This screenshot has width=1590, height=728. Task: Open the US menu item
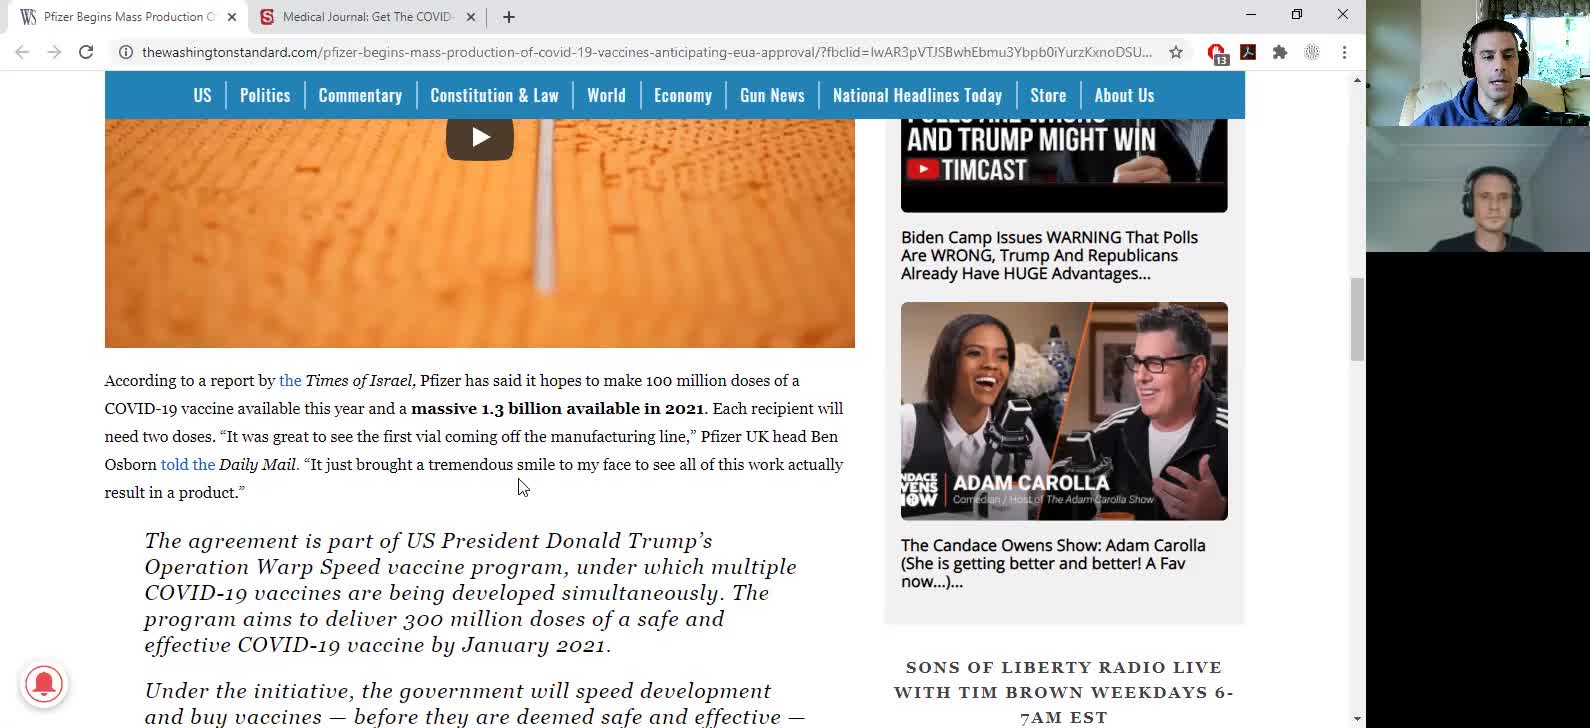pos(202,96)
